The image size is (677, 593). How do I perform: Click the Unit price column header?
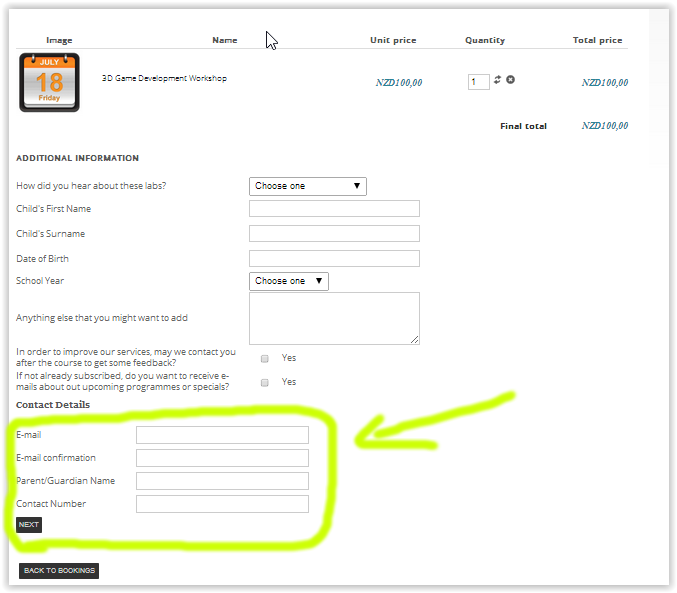coord(393,40)
